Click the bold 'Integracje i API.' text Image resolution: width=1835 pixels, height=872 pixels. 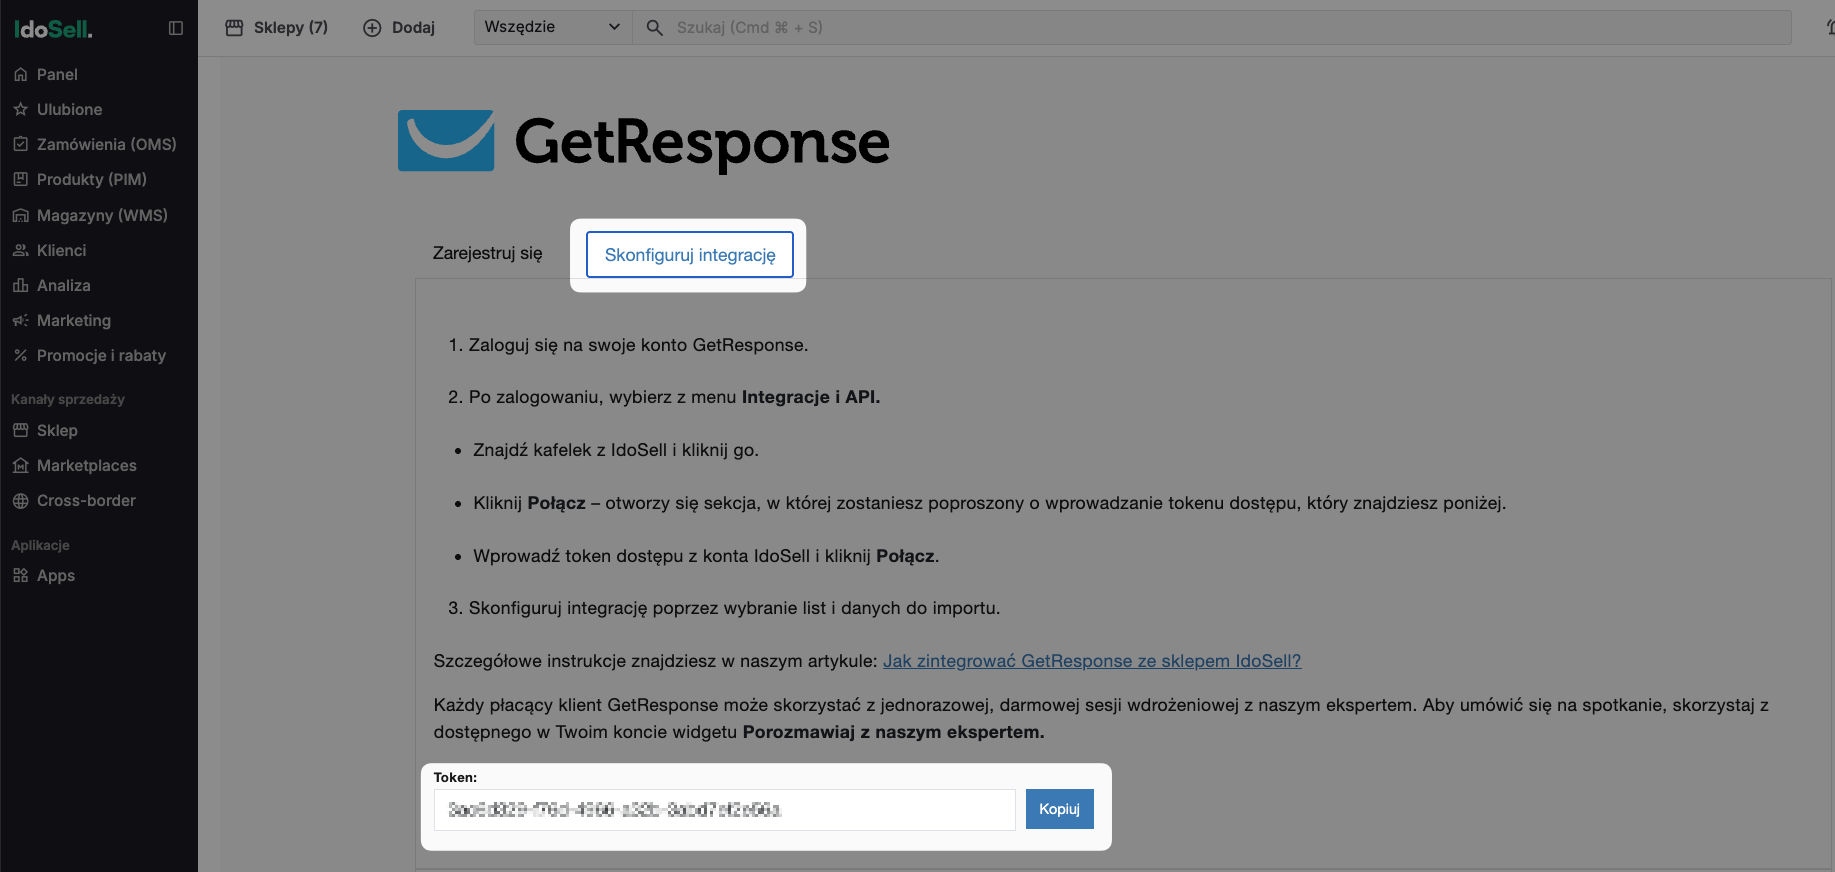coord(811,397)
